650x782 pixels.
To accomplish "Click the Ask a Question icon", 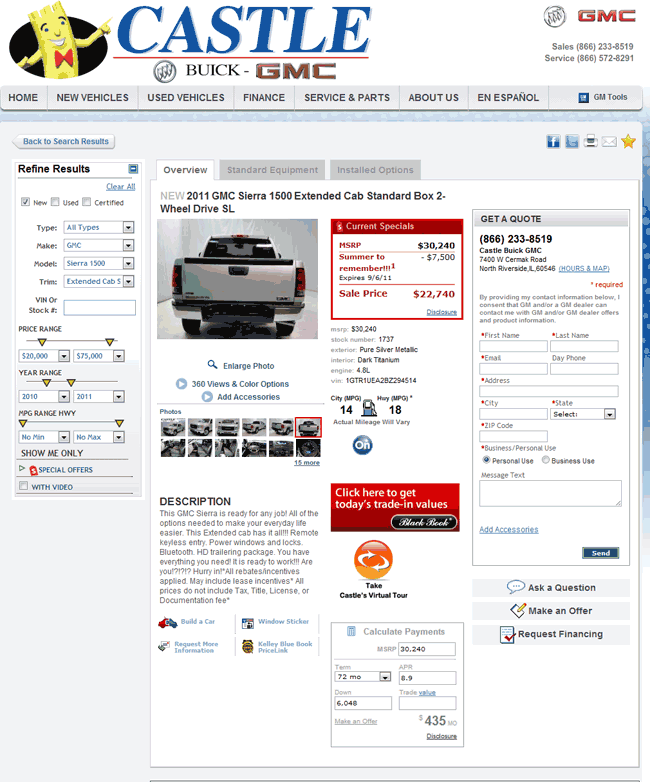I will 515,587.
